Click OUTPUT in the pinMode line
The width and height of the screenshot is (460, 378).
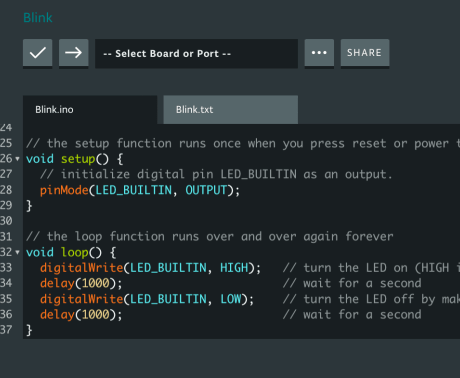pos(206,190)
